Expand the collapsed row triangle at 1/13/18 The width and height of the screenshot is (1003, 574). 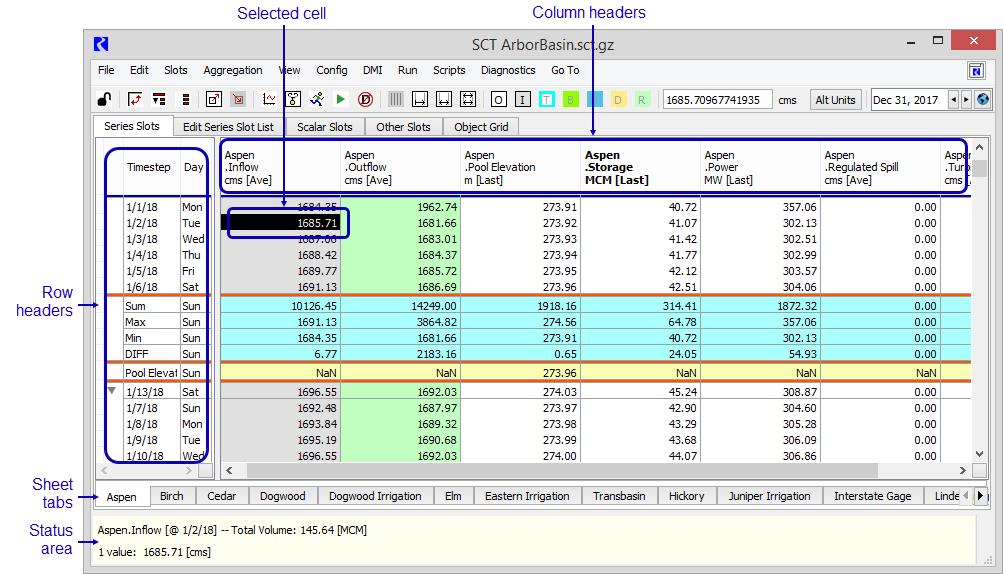pos(113,391)
